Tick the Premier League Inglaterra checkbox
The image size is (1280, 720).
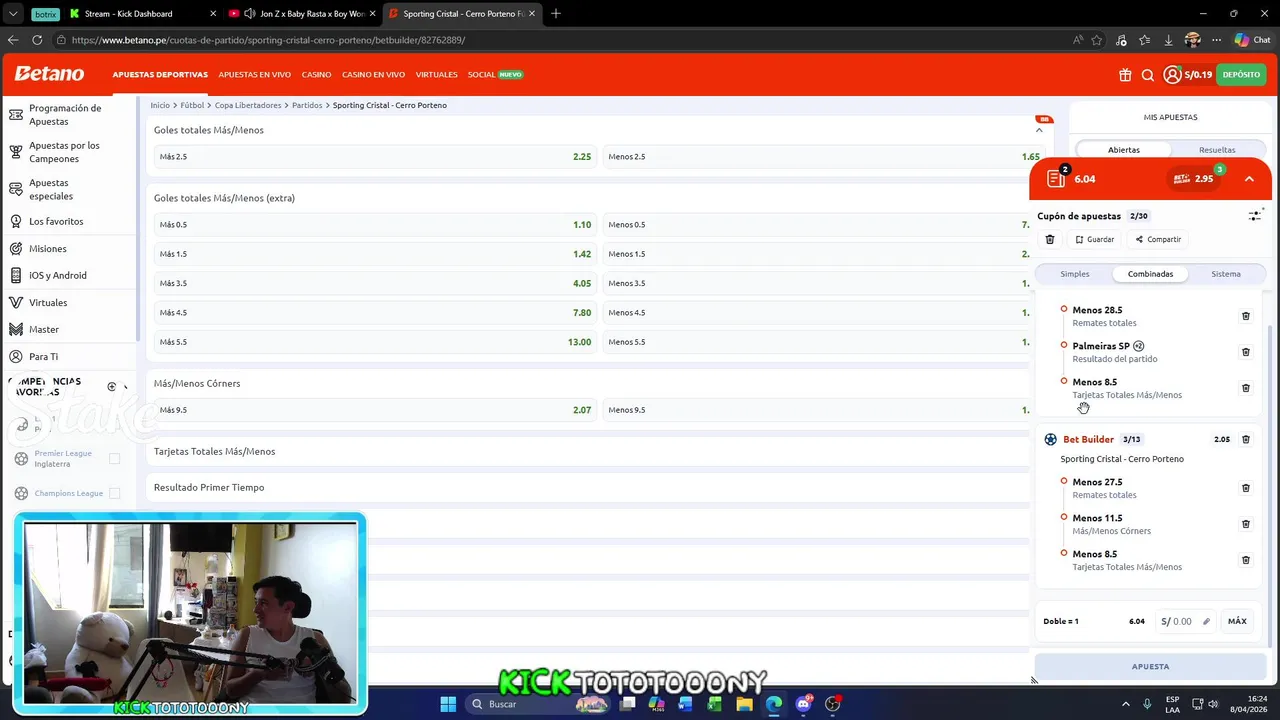pos(114,459)
